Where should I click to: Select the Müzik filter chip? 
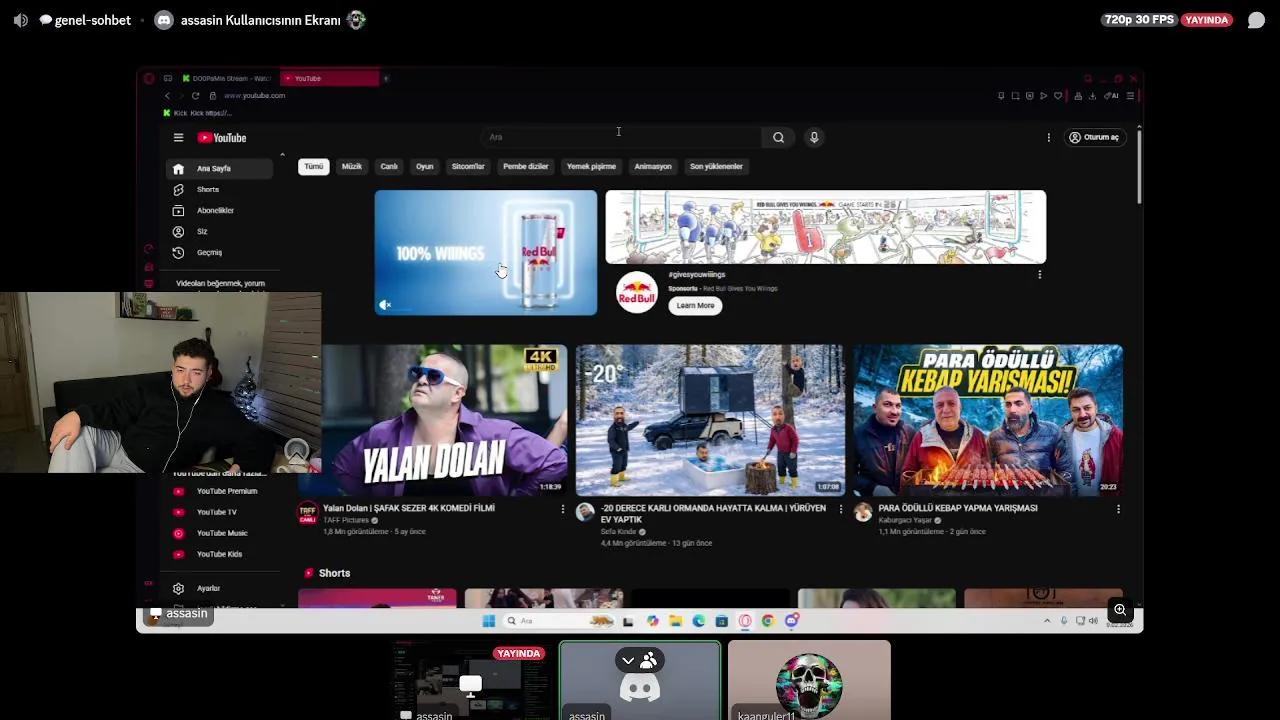352,166
